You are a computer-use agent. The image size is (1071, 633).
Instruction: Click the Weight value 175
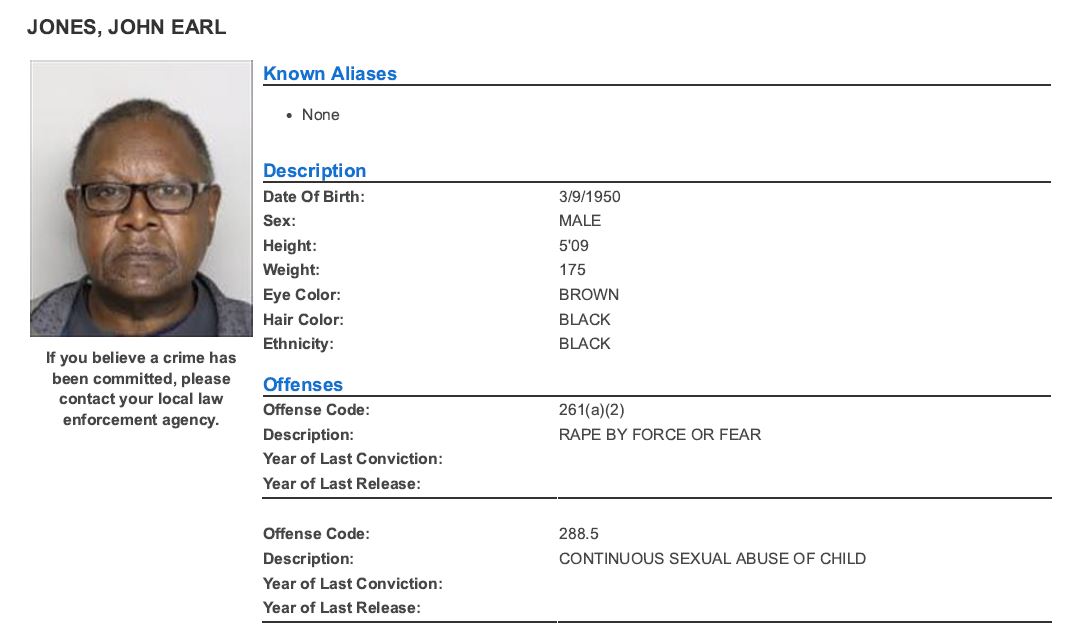coord(573,270)
